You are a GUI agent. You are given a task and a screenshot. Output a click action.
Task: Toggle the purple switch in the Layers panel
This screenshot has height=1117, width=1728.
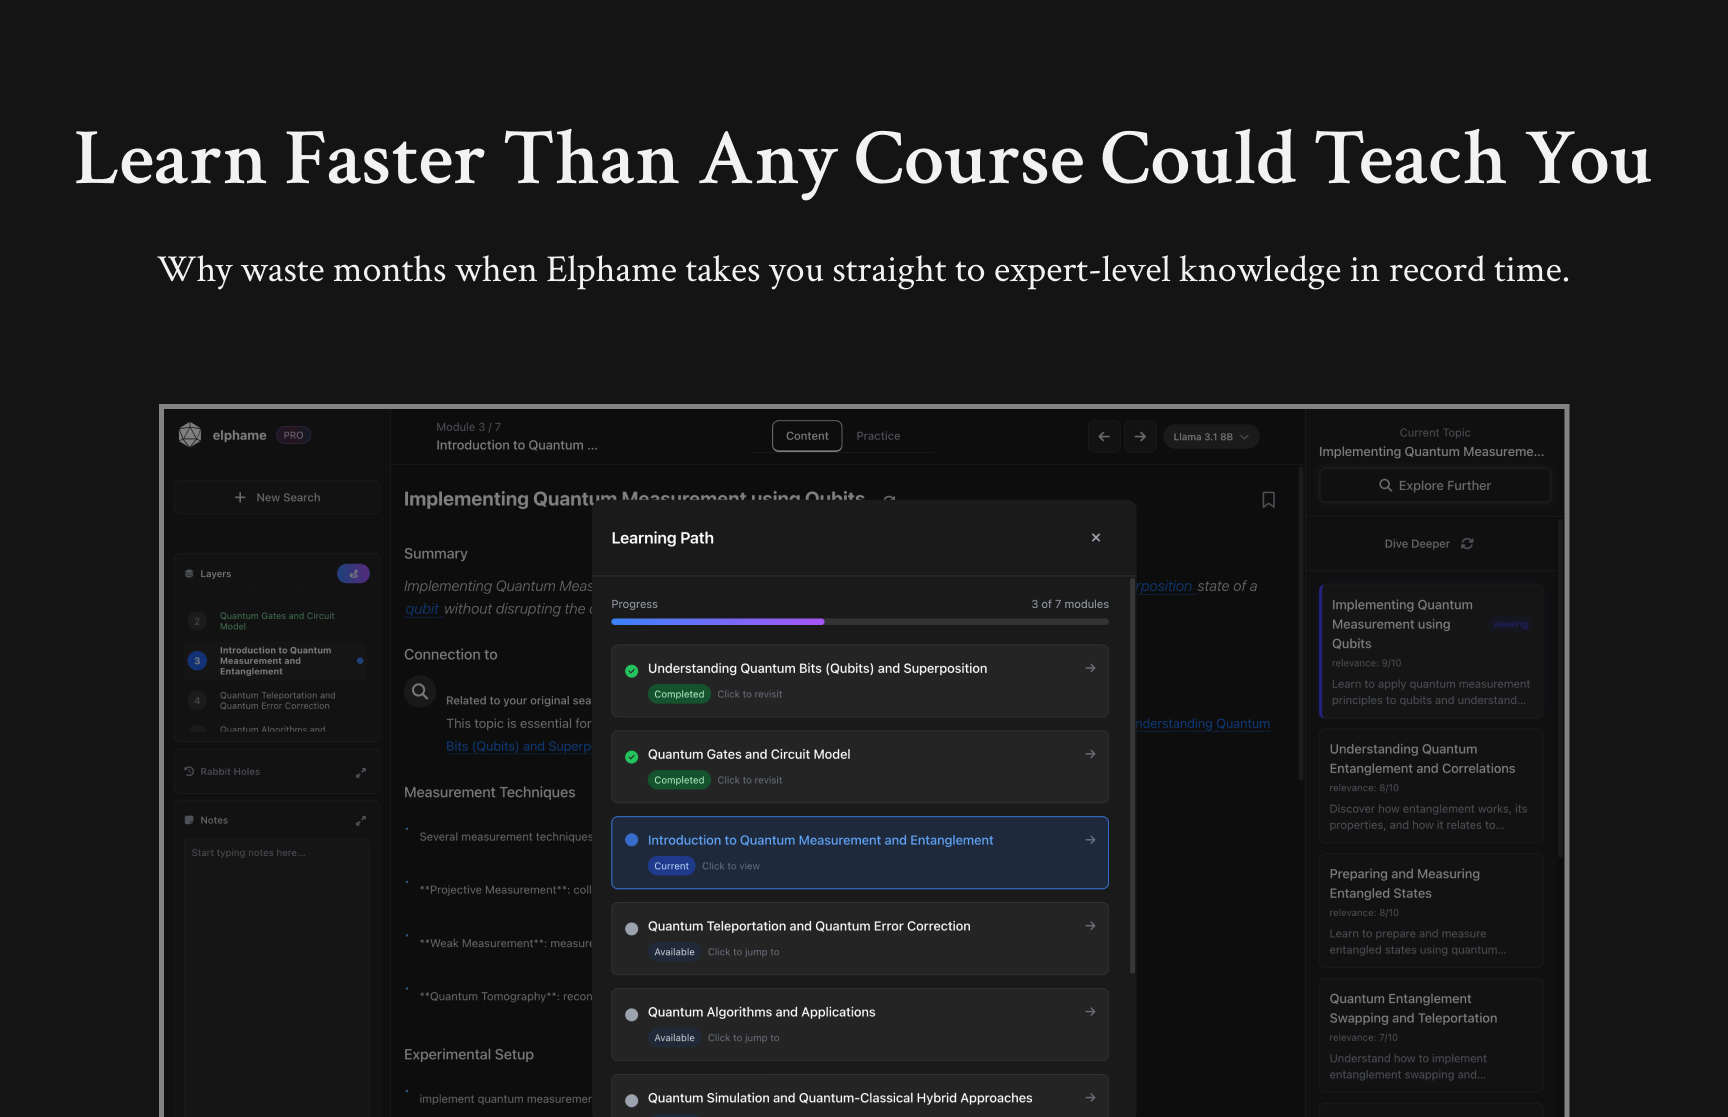pyautogui.click(x=353, y=574)
